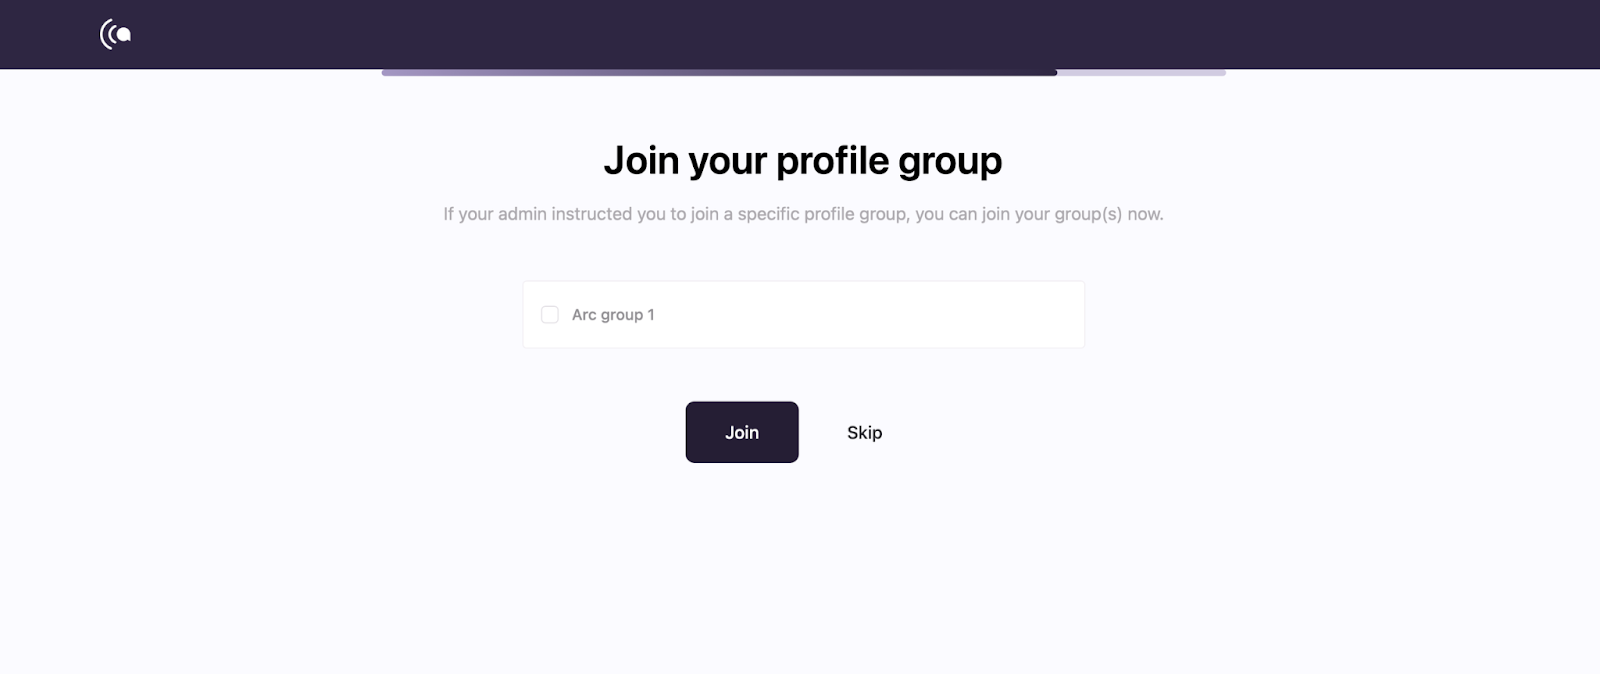Click the empty area inside the Arc group row
Viewport: 1600px width, 674px height.
pyautogui.click(x=870, y=315)
